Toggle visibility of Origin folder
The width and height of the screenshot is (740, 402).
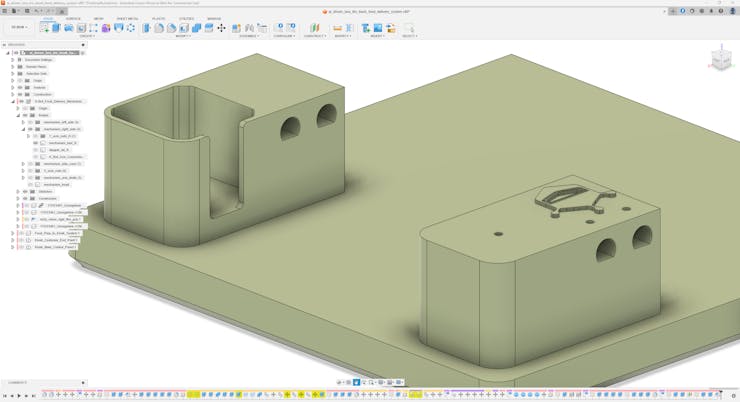[x=21, y=80]
